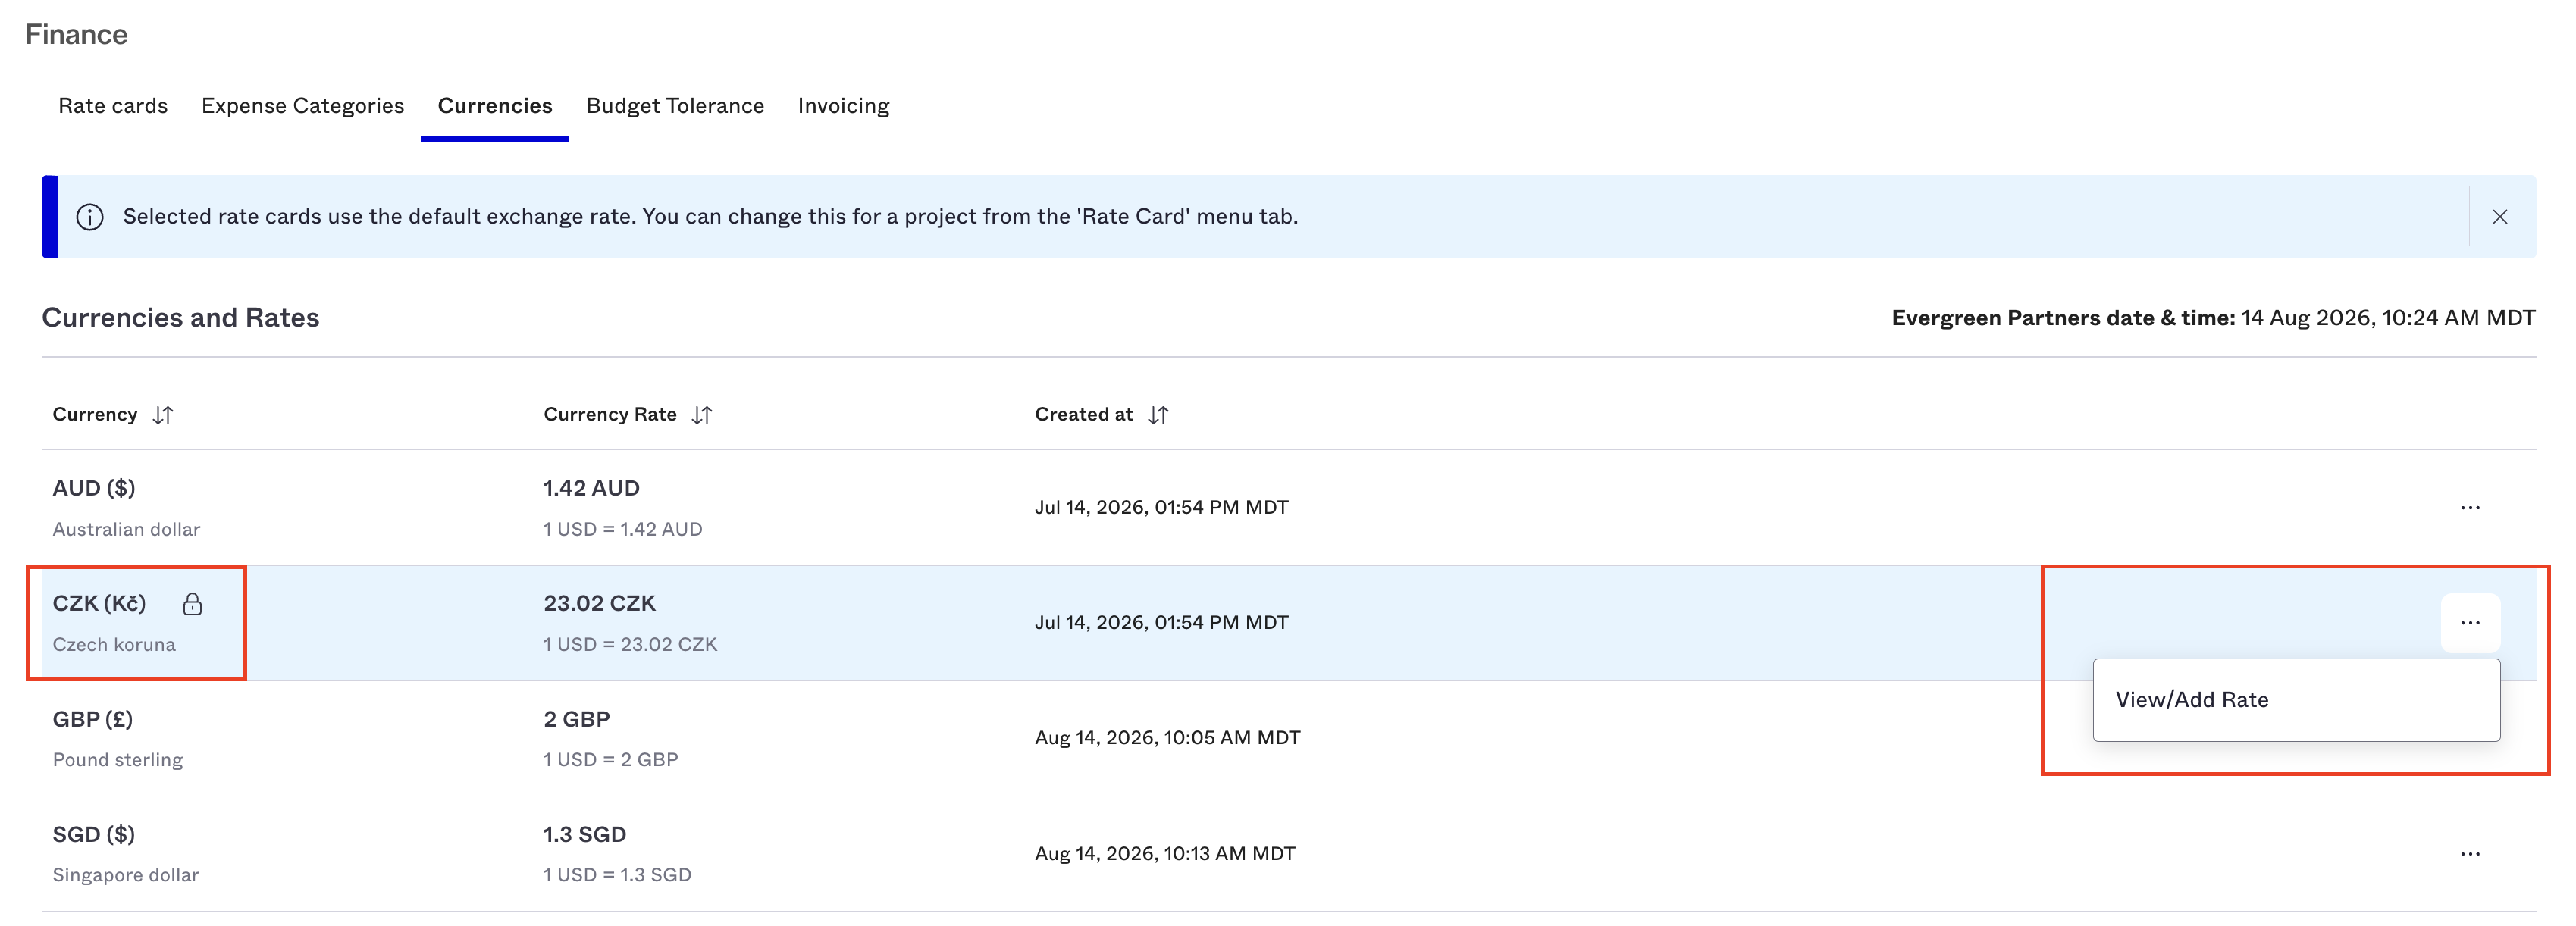2576x926 pixels.
Task: Select the Currencies tab
Action: pyautogui.click(x=495, y=106)
